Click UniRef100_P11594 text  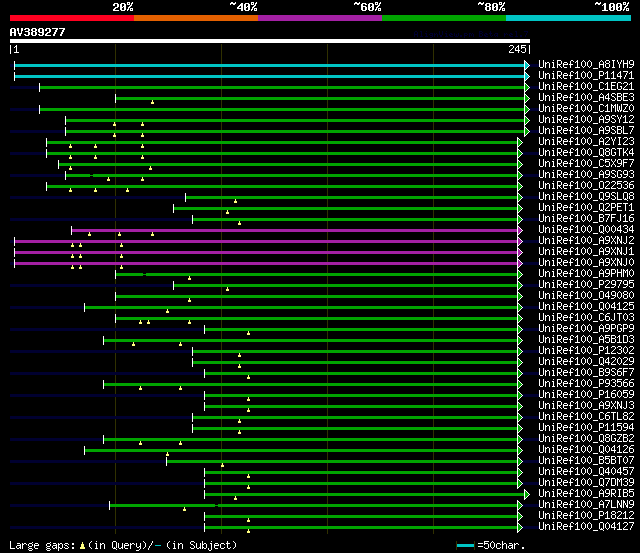pyautogui.click(x=586, y=428)
